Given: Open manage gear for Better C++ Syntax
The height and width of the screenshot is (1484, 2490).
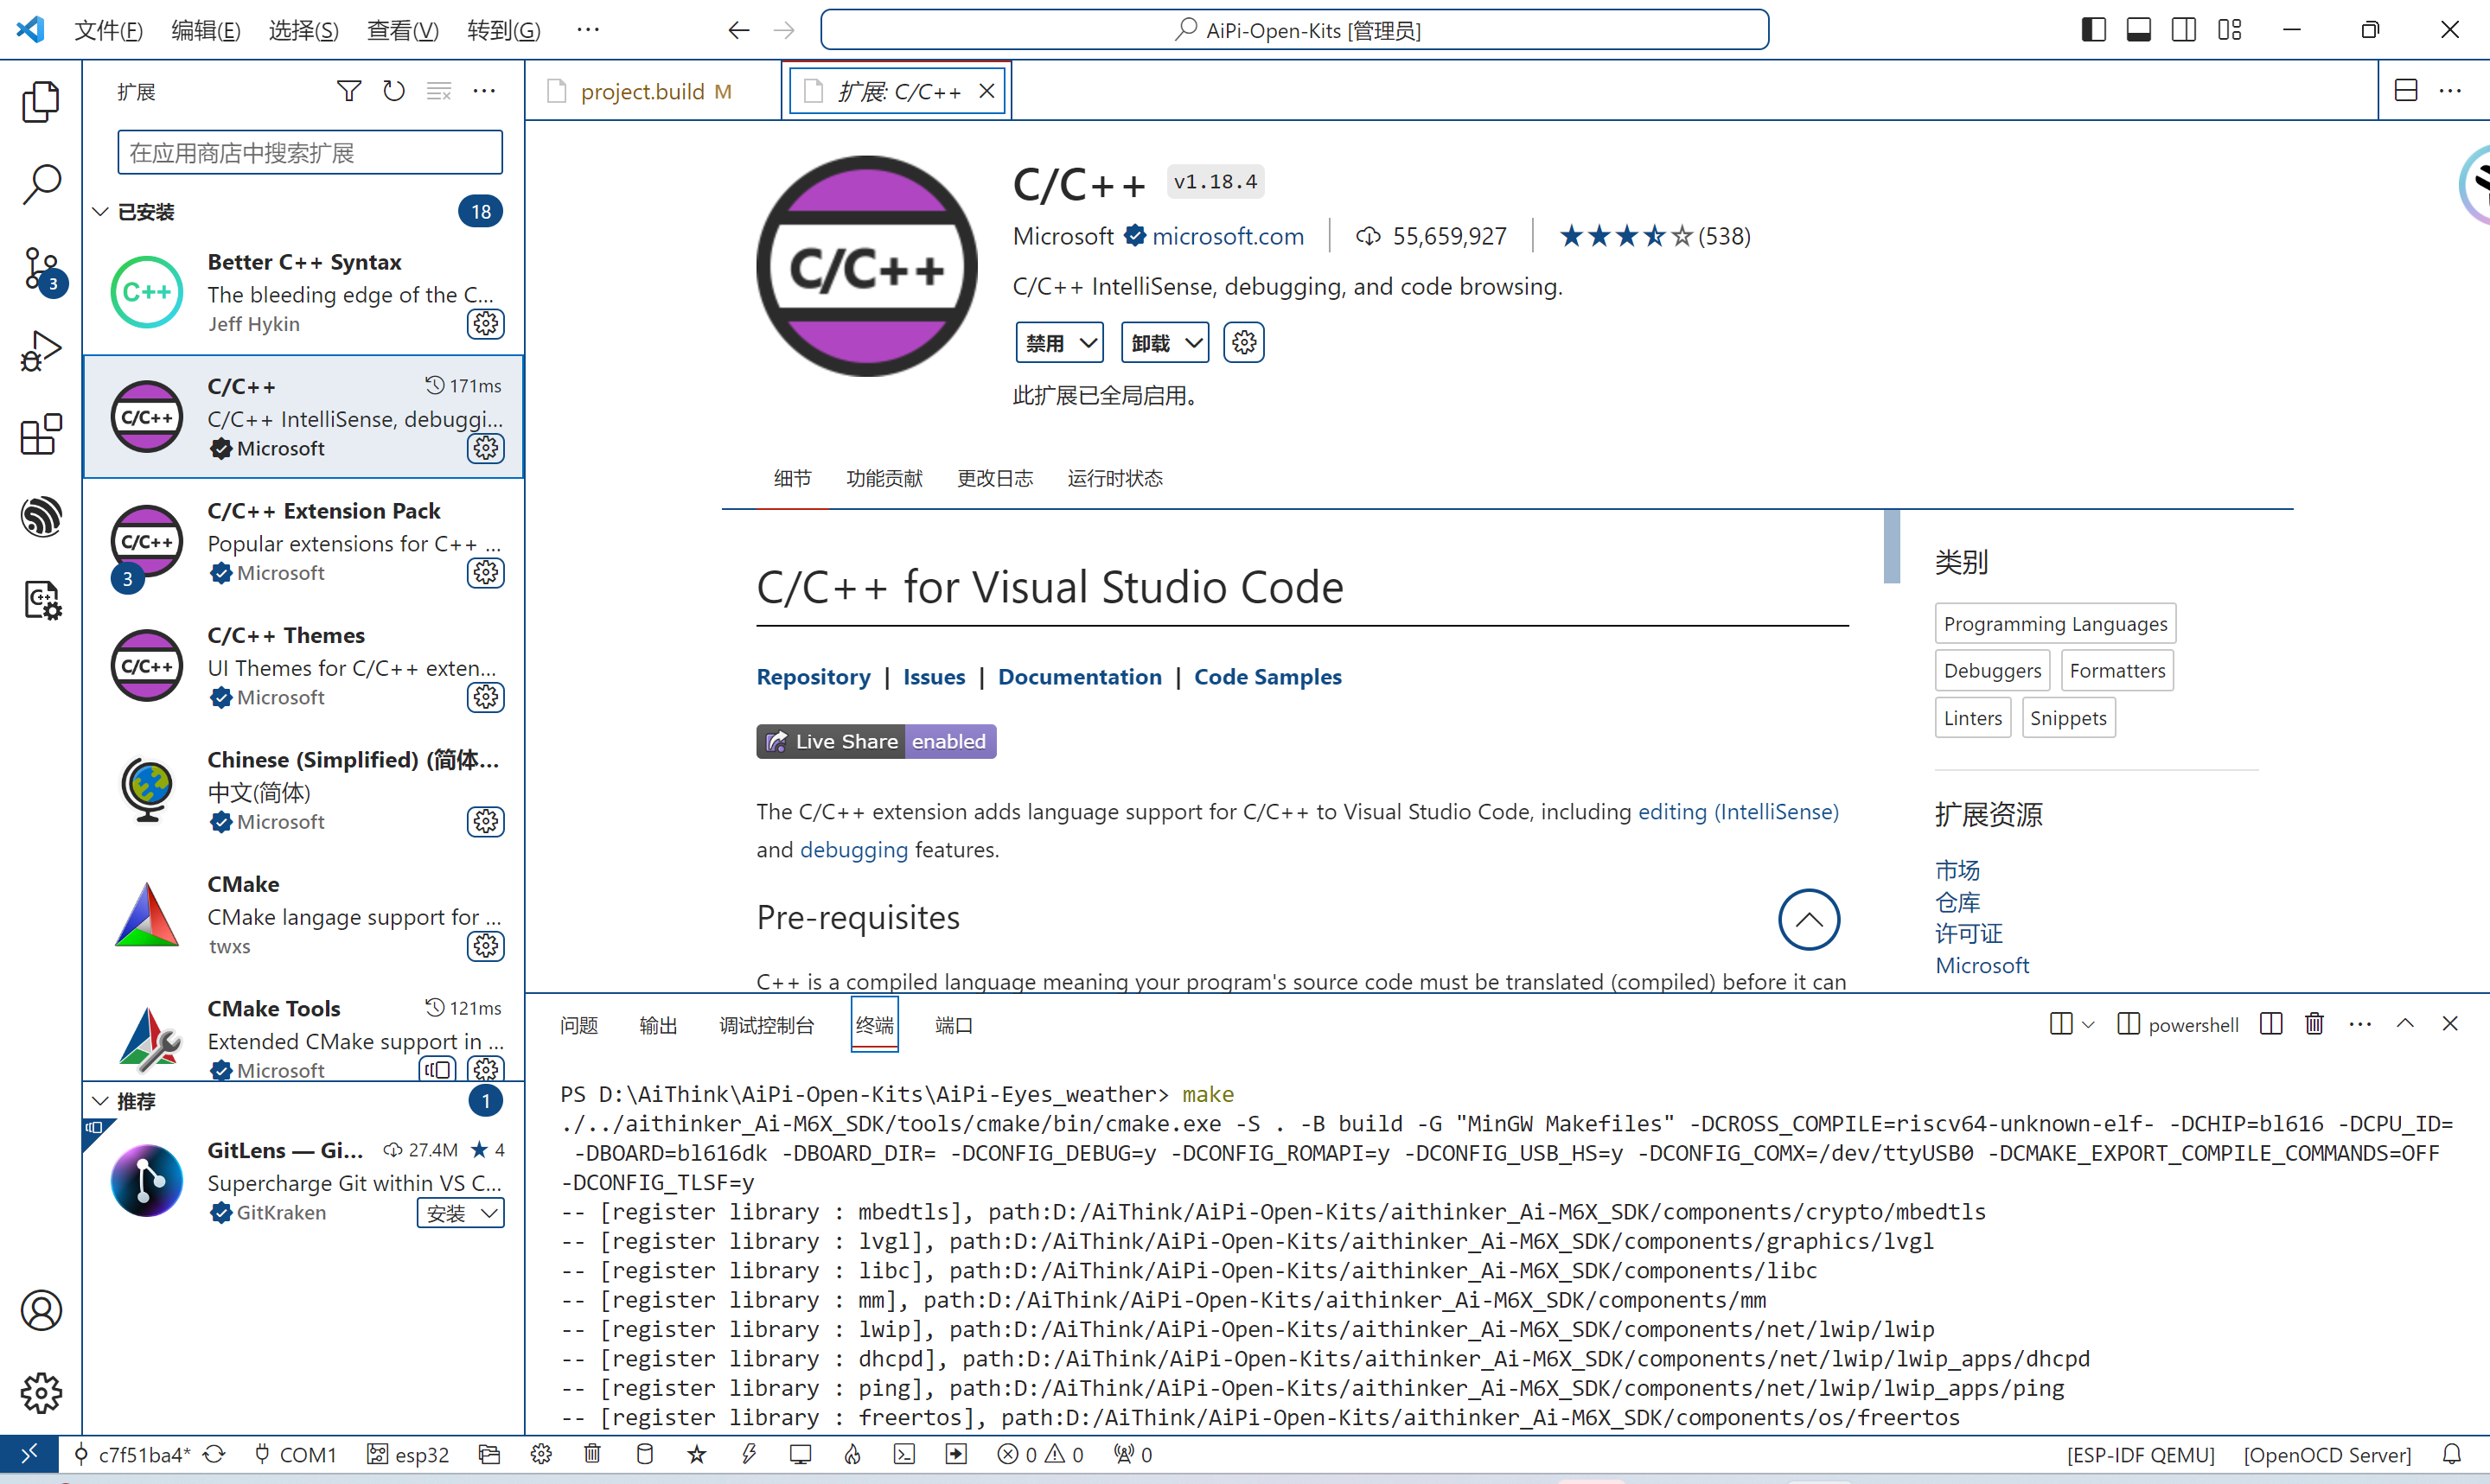Looking at the screenshot, I should [x=486, y=324].
